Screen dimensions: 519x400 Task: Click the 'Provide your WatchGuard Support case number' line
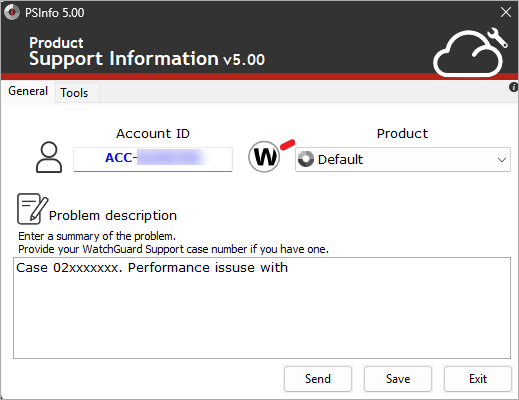pos(173,249)
